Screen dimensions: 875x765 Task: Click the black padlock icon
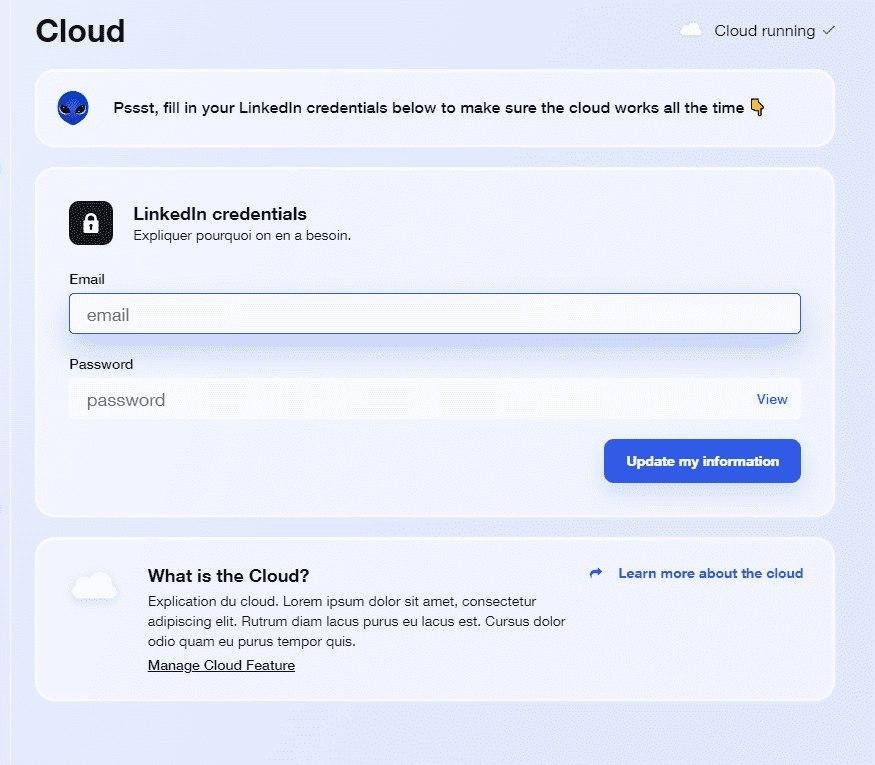[91, 223]
